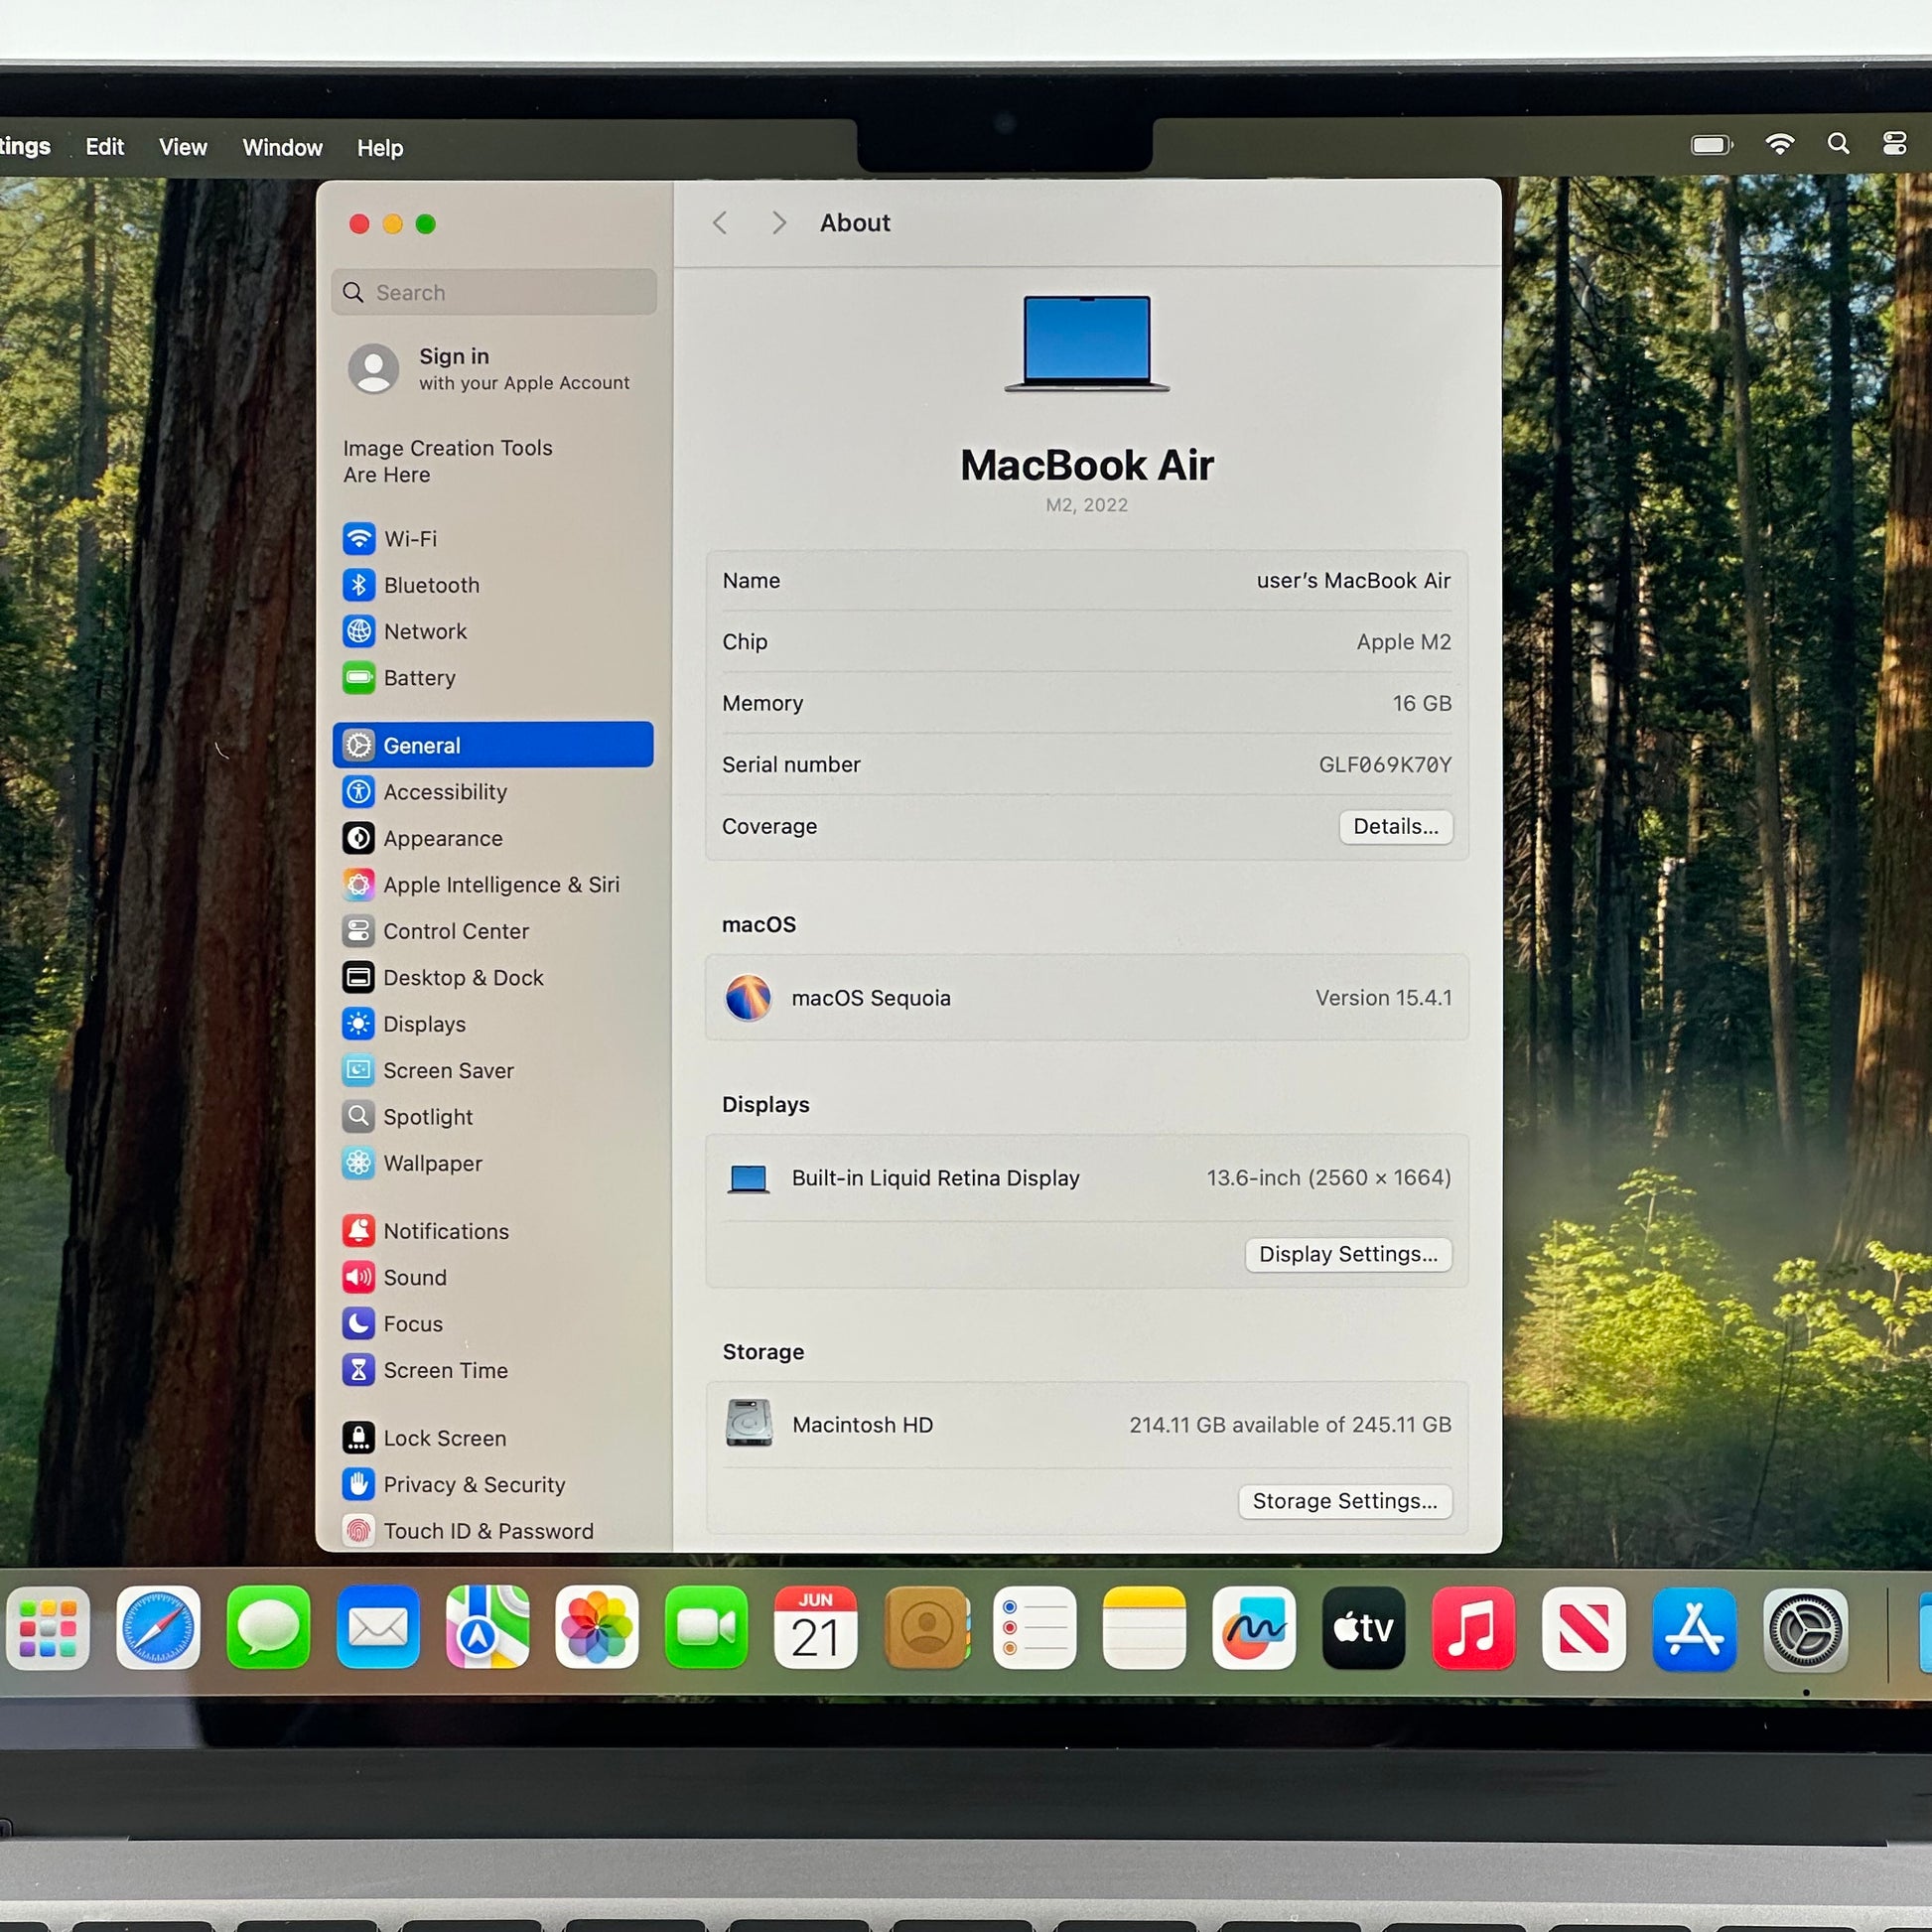The width and height of the screenshot is (1932, 1932).
Task: Open Apple Intelligence & Siri settings
Action: click(x=494, y=885)
